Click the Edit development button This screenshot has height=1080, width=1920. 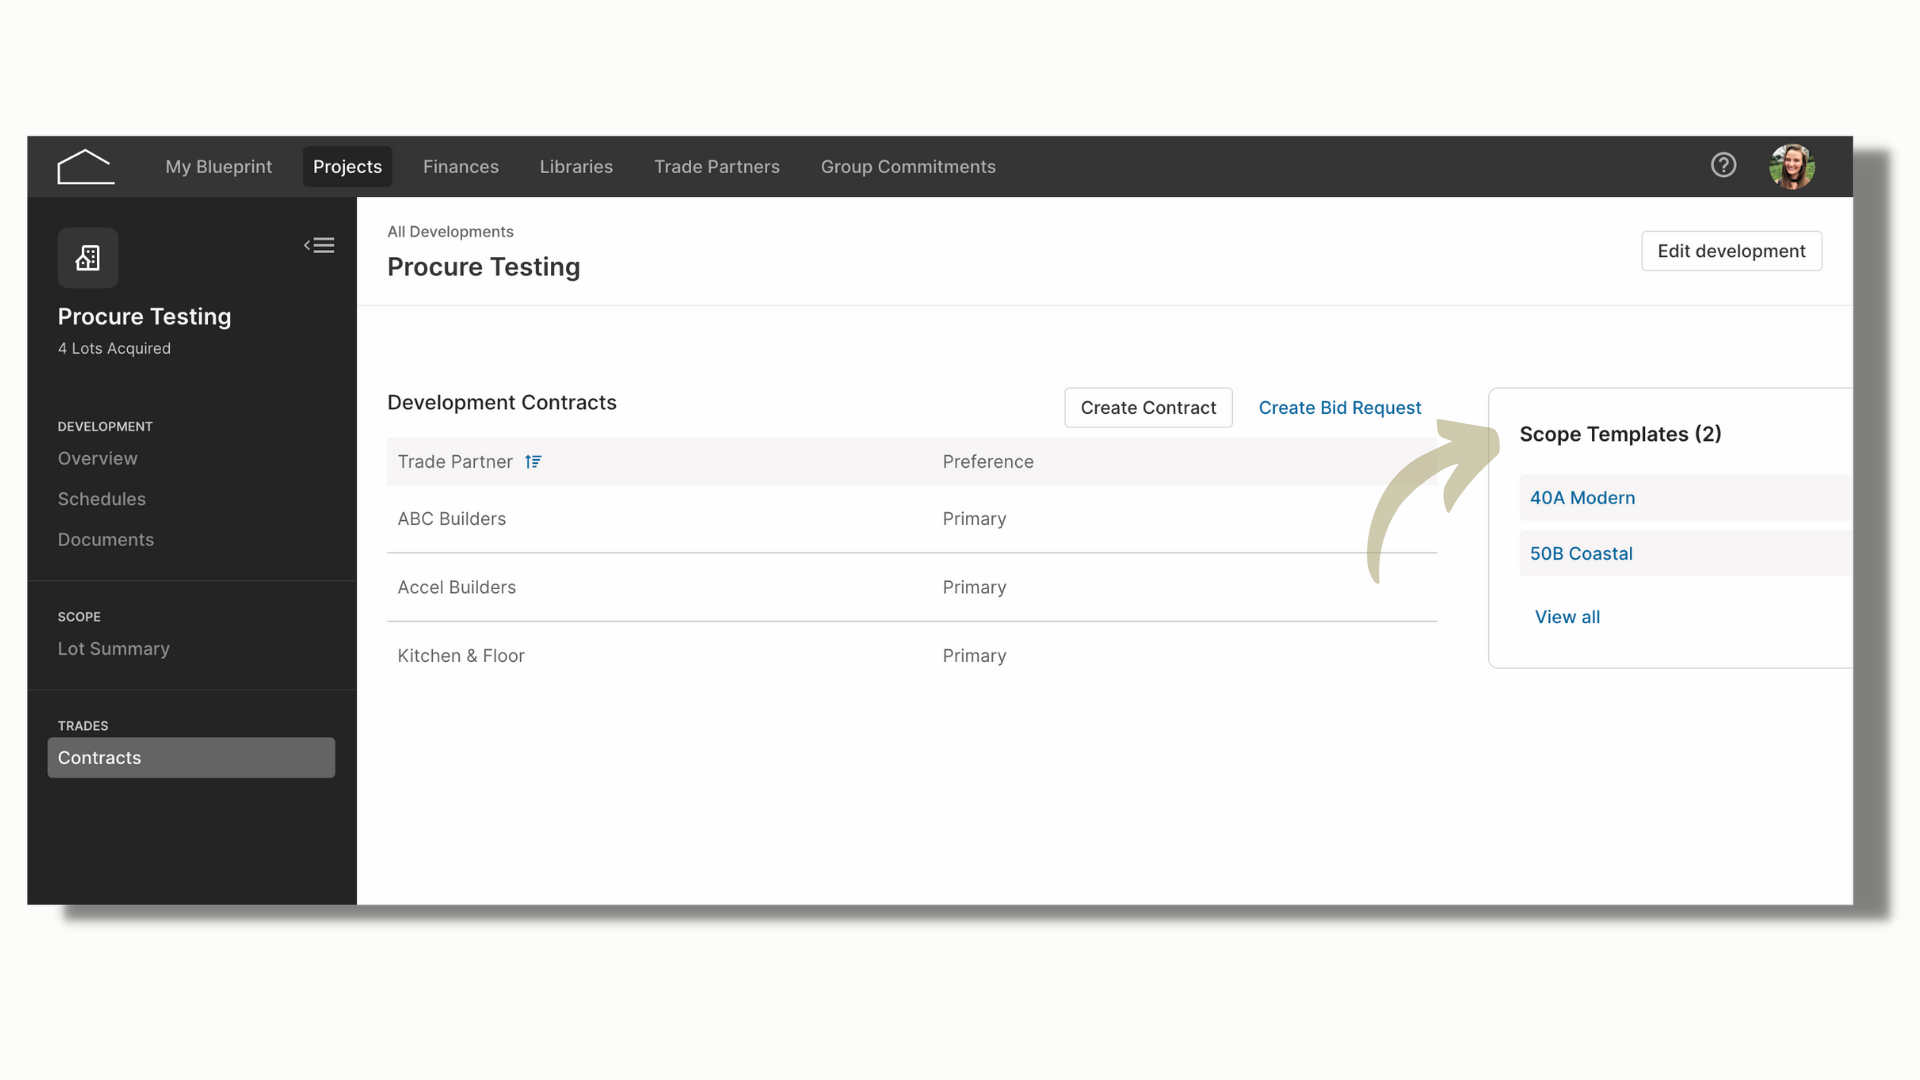1731,251
